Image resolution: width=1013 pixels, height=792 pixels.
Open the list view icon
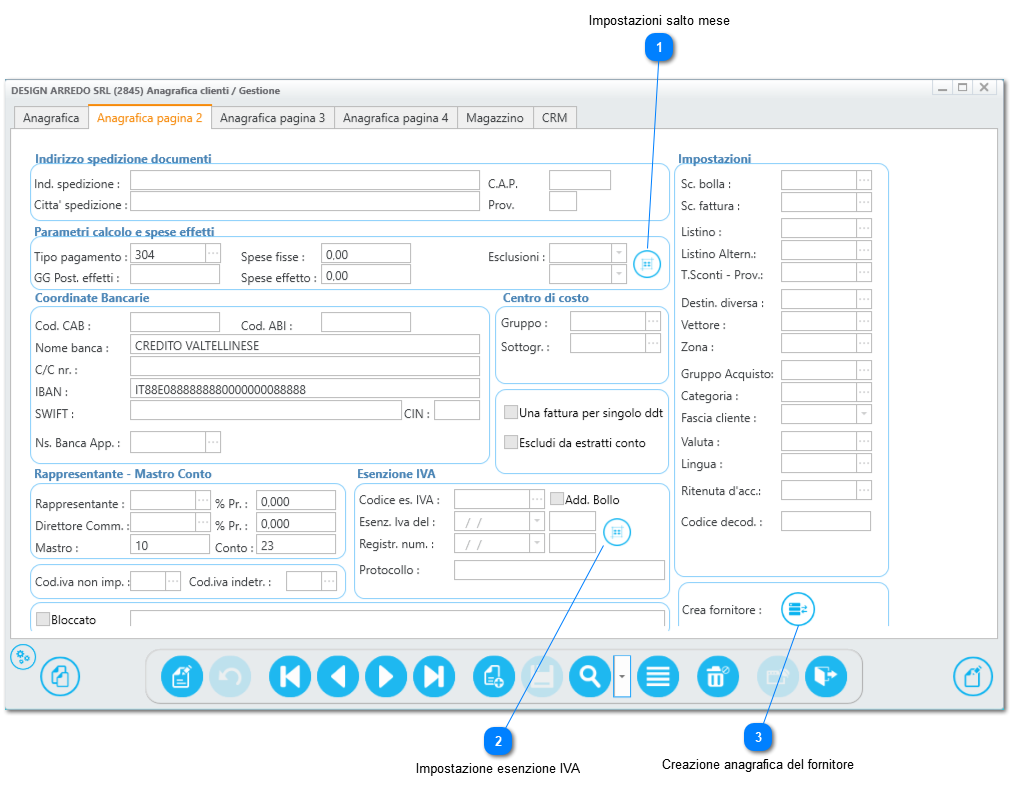pyautogui.click(x=658, y=676)
